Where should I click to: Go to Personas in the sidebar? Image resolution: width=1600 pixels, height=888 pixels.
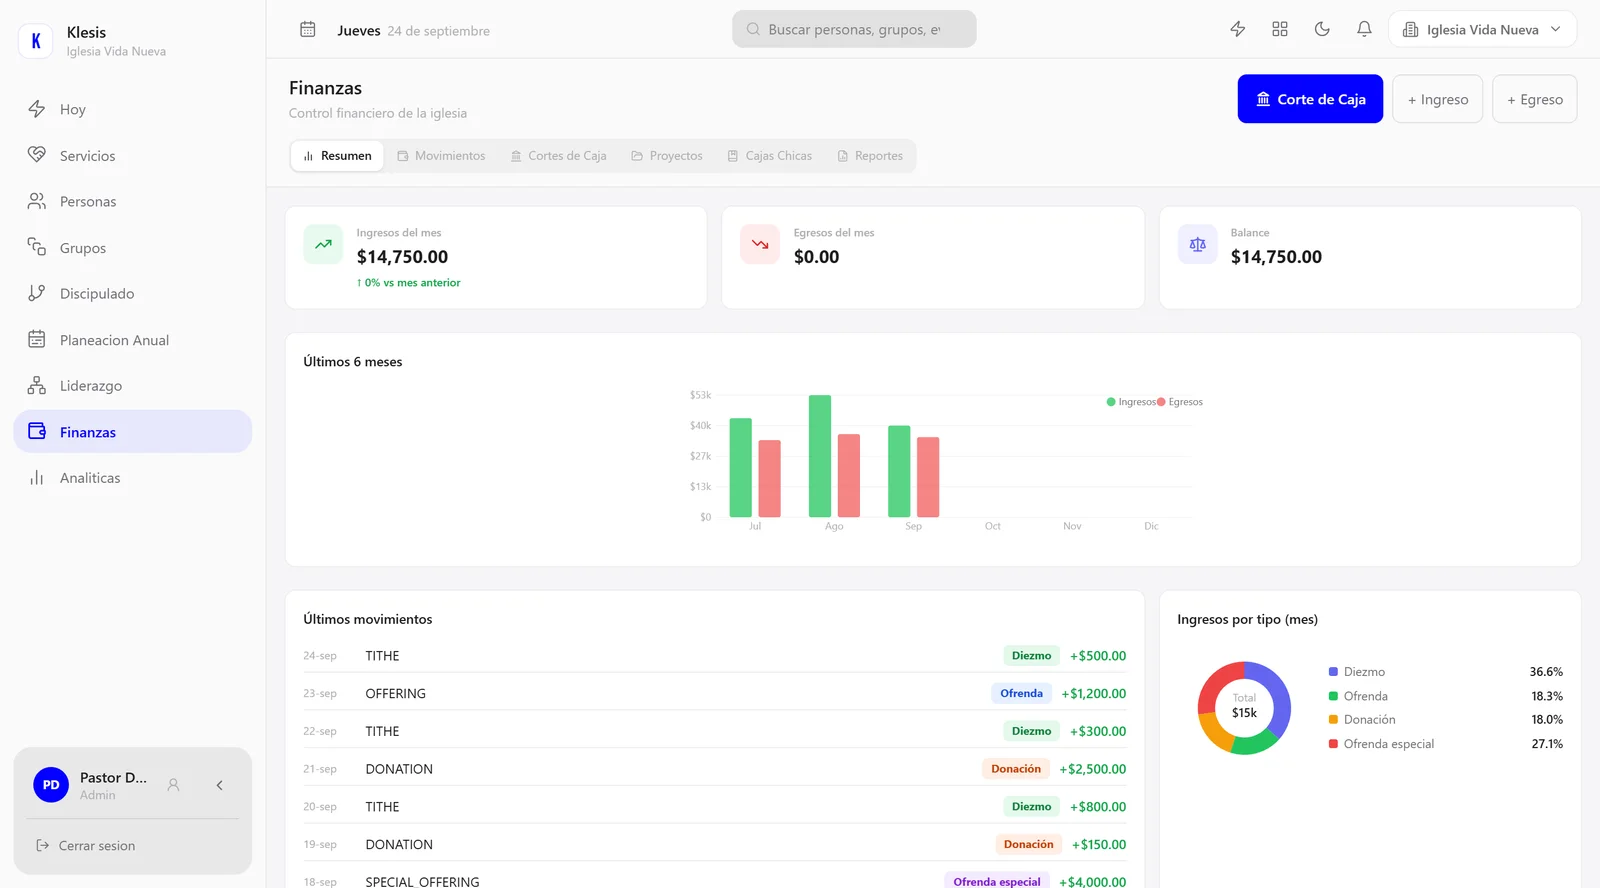point(132,201)
